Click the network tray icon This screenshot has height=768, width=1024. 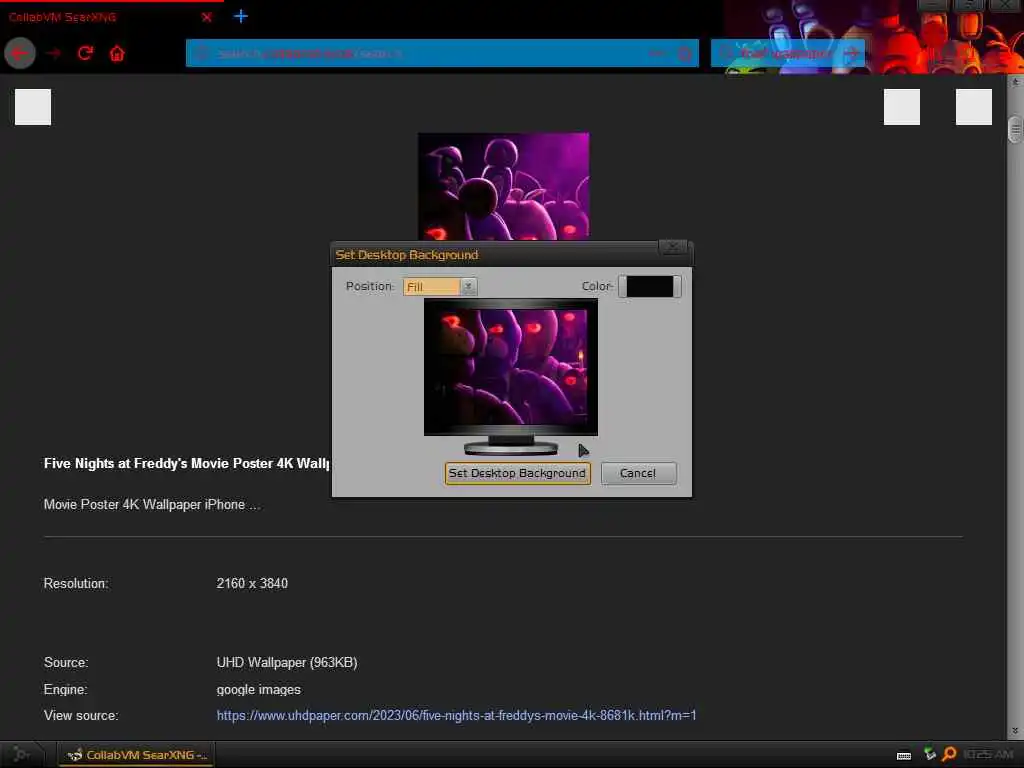pyautogui.click(x=930, y=754)
